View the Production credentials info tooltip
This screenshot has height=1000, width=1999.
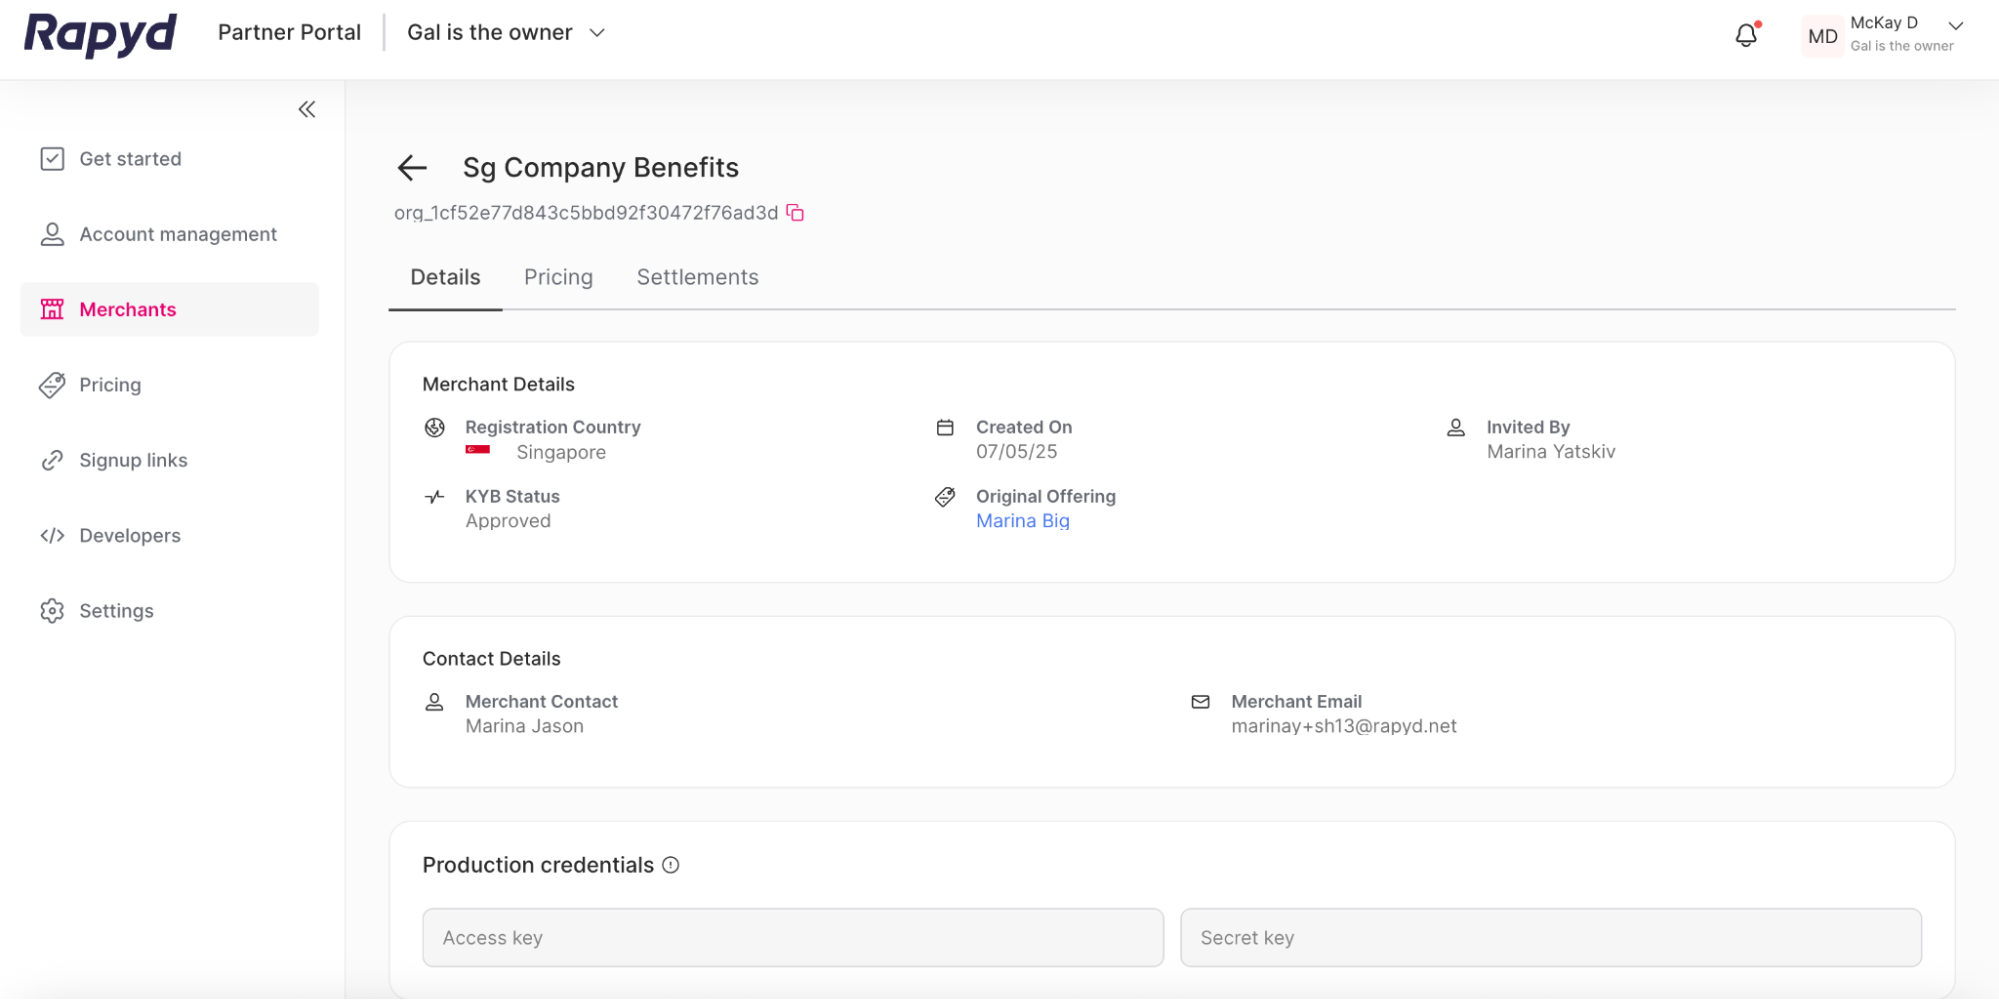671,865
